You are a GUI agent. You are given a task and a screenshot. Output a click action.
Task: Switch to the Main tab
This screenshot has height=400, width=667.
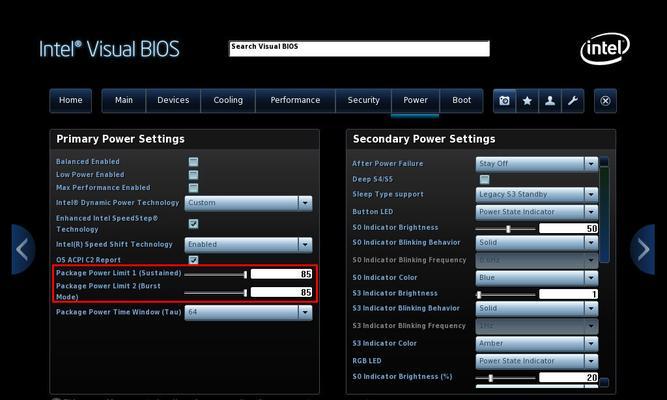click(x=124, y=101)
